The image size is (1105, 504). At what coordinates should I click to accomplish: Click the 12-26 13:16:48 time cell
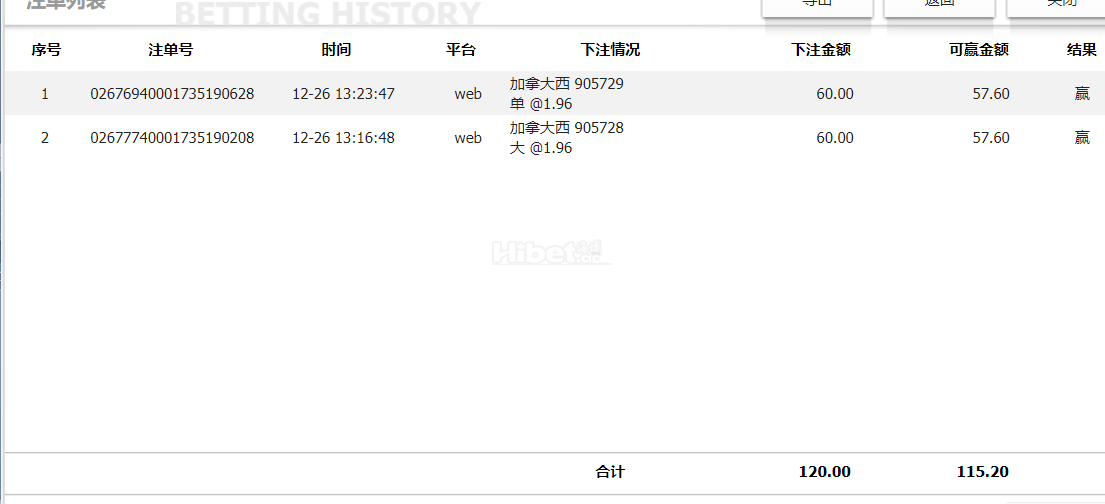[x=343, y=138]
